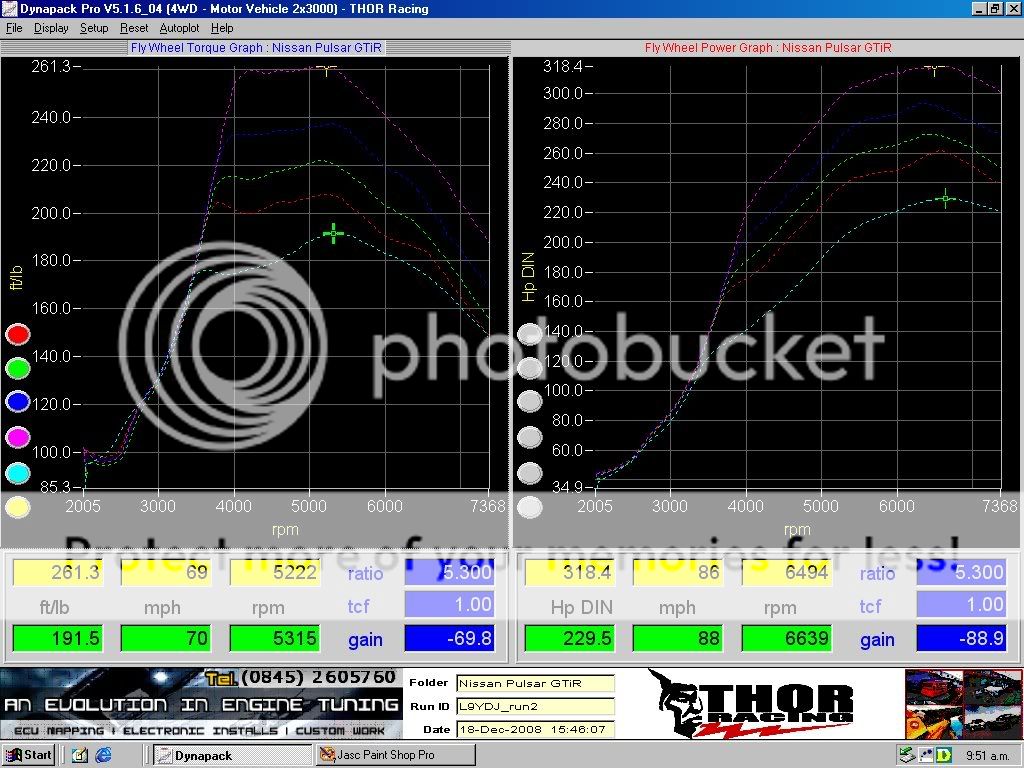Click the green 70 mph value

coord(166,638)
